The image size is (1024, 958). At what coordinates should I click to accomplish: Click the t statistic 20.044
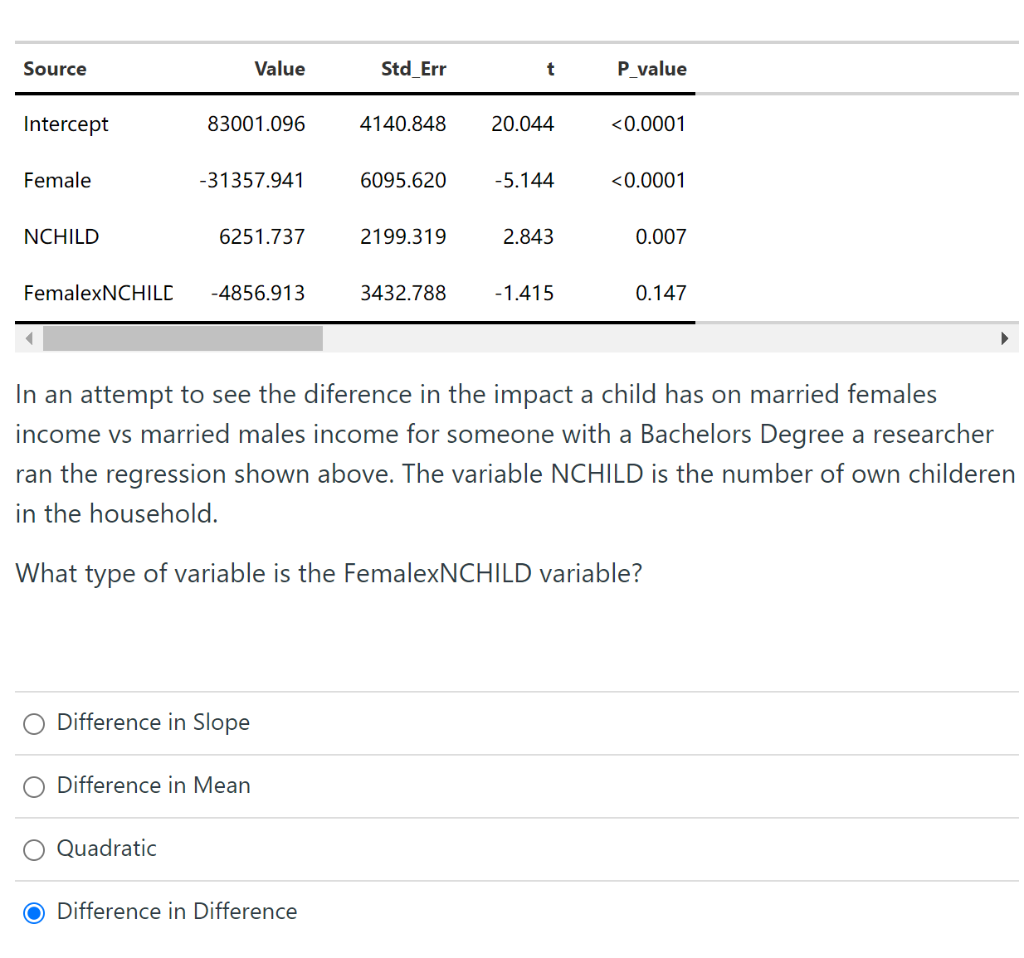tap(522, 123)
